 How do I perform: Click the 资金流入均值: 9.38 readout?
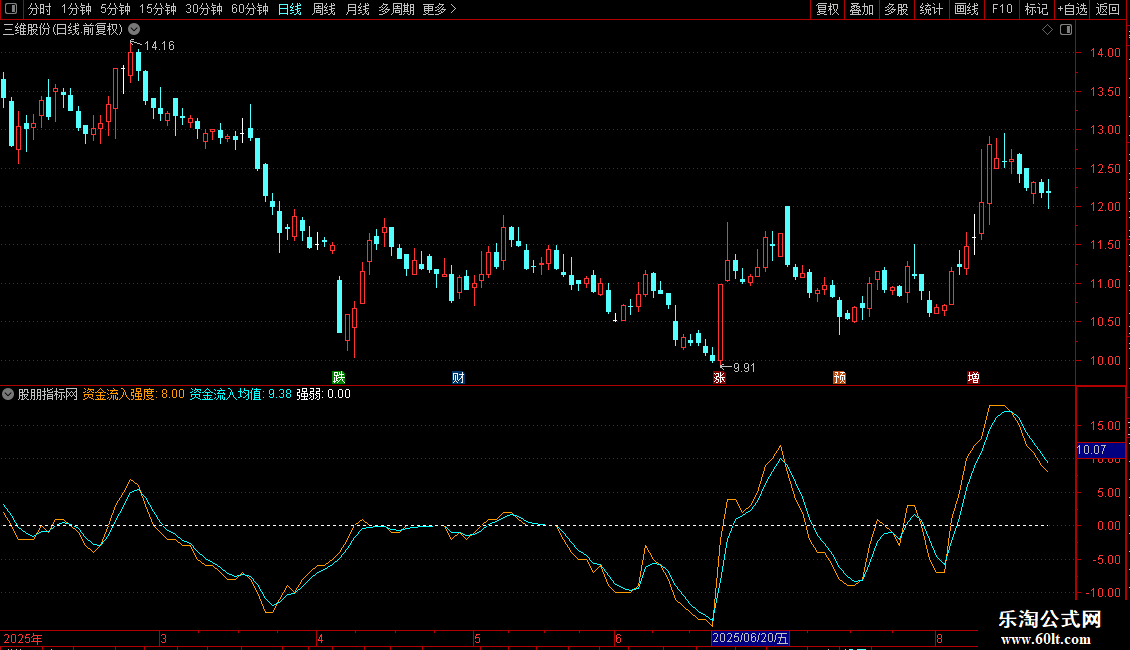[x=241, y=394]
